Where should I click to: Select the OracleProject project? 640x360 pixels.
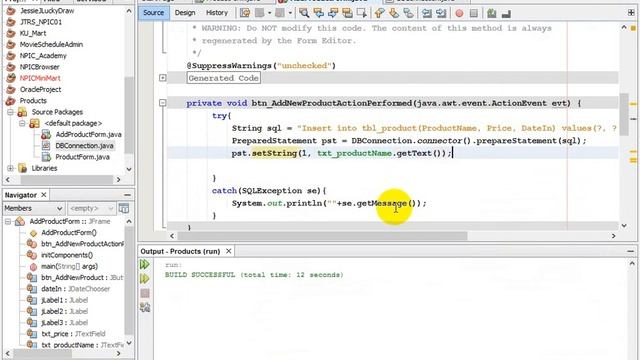click(40, 89)
